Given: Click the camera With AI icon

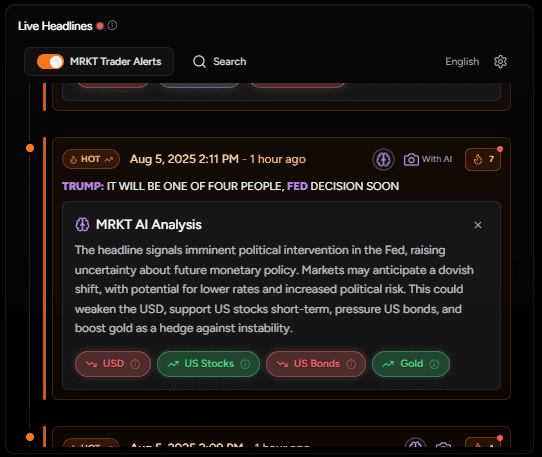Looking at the screenshot, I should [x=411, y=159].
